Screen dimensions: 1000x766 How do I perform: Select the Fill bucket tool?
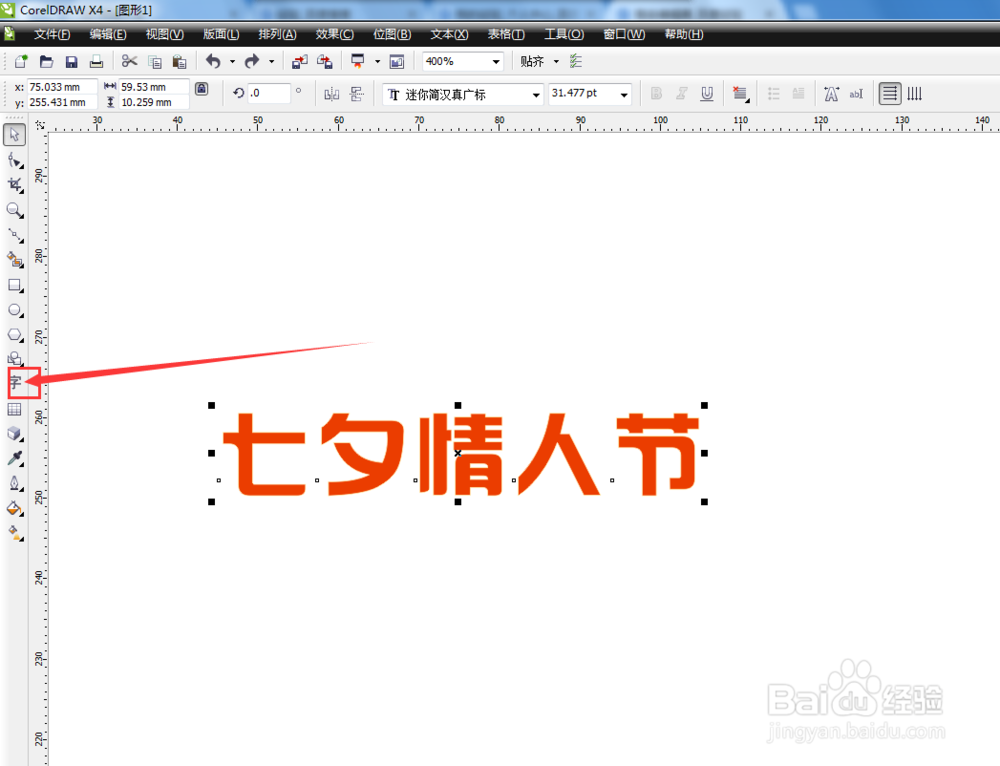pyautogui.click(x=15, y=508)
